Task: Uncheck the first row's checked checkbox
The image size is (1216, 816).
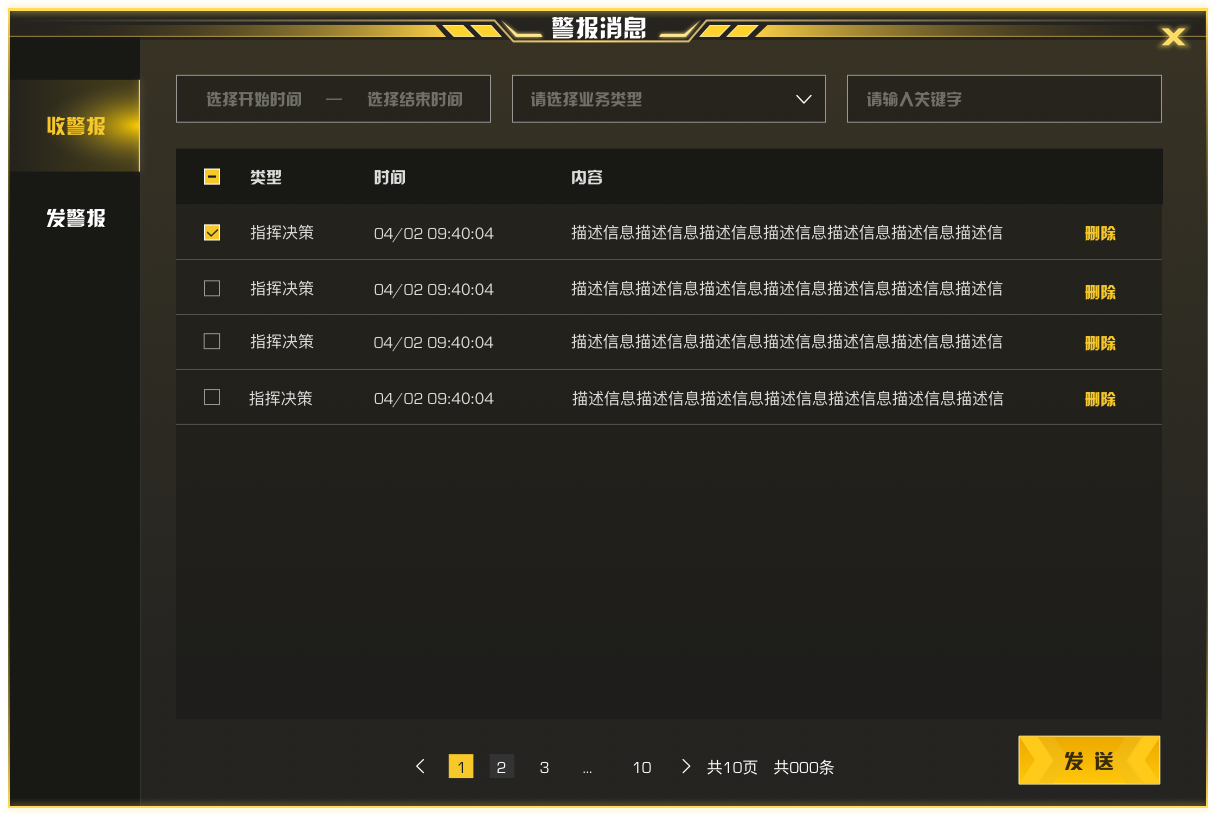Action: [x=212, y=232]
